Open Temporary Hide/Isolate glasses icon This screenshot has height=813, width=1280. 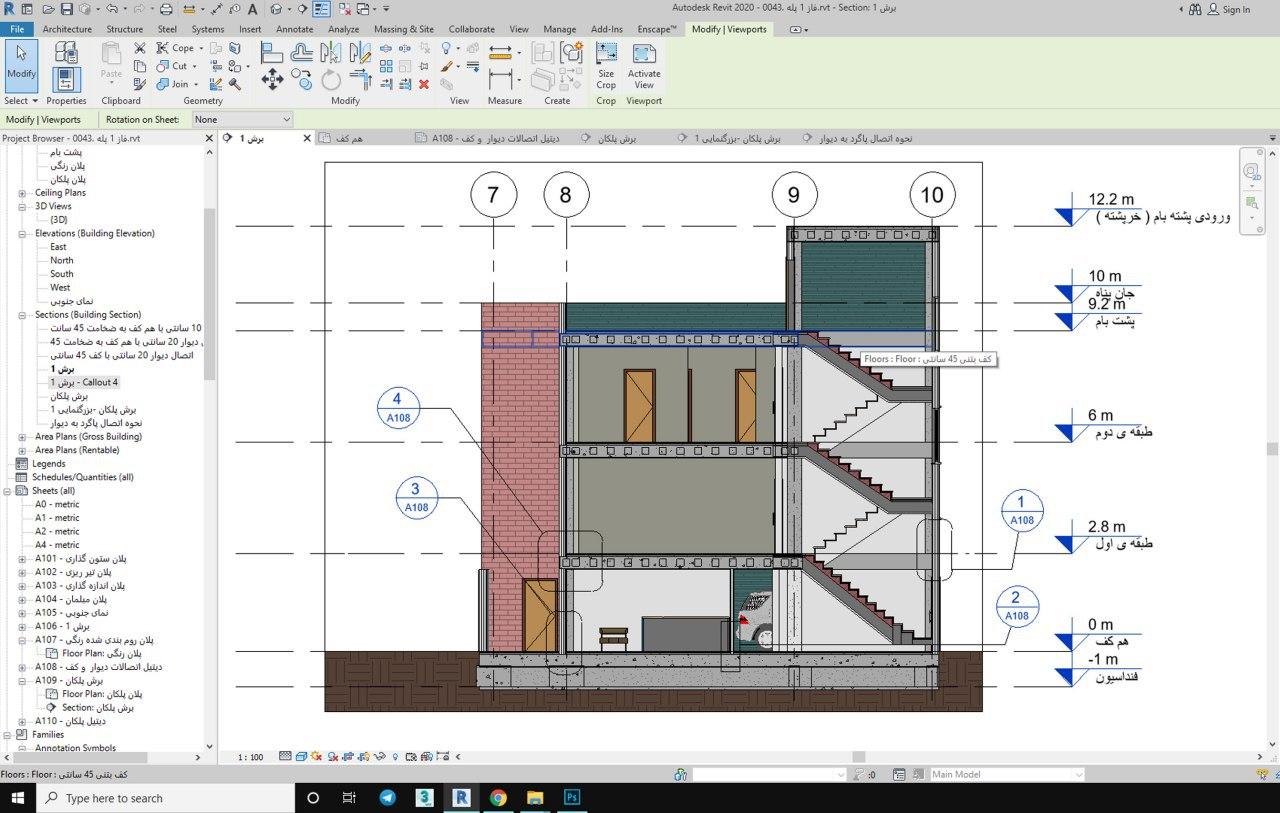[x=381, y=757]
